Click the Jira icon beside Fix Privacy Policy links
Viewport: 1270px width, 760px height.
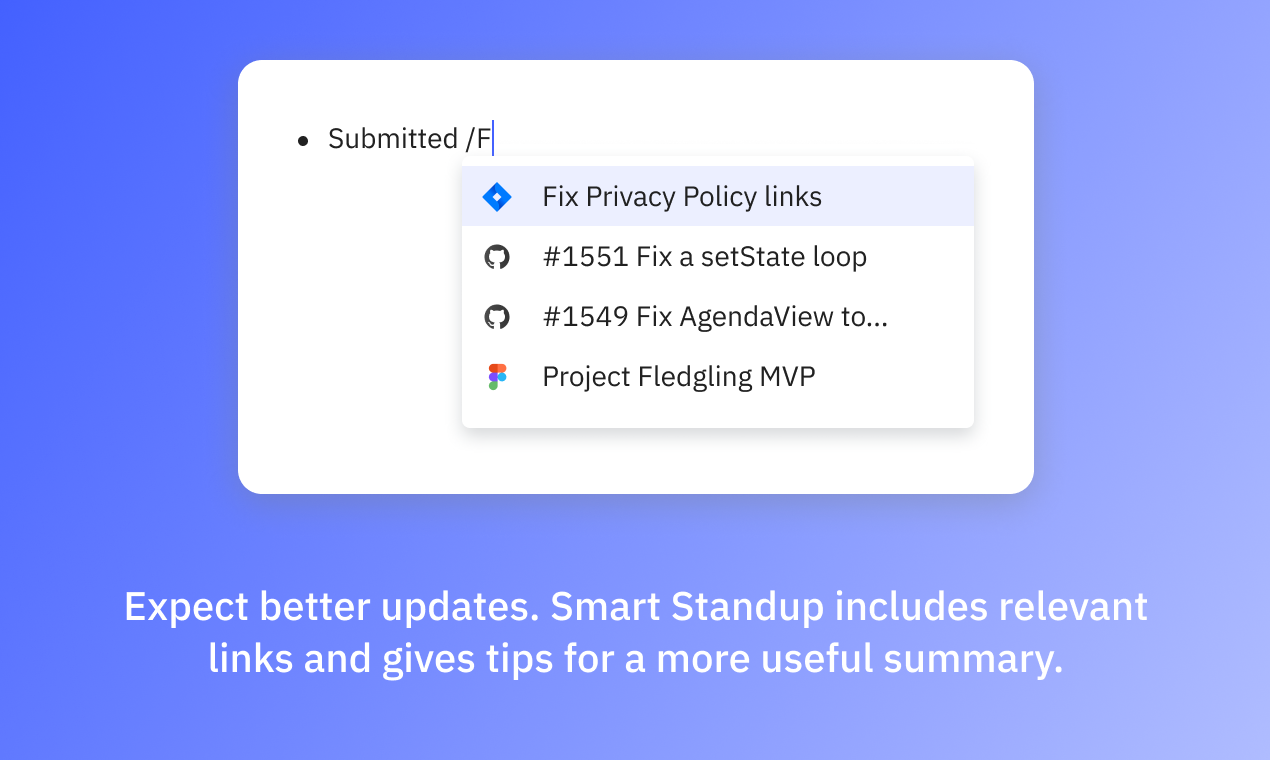pos(497,196)
